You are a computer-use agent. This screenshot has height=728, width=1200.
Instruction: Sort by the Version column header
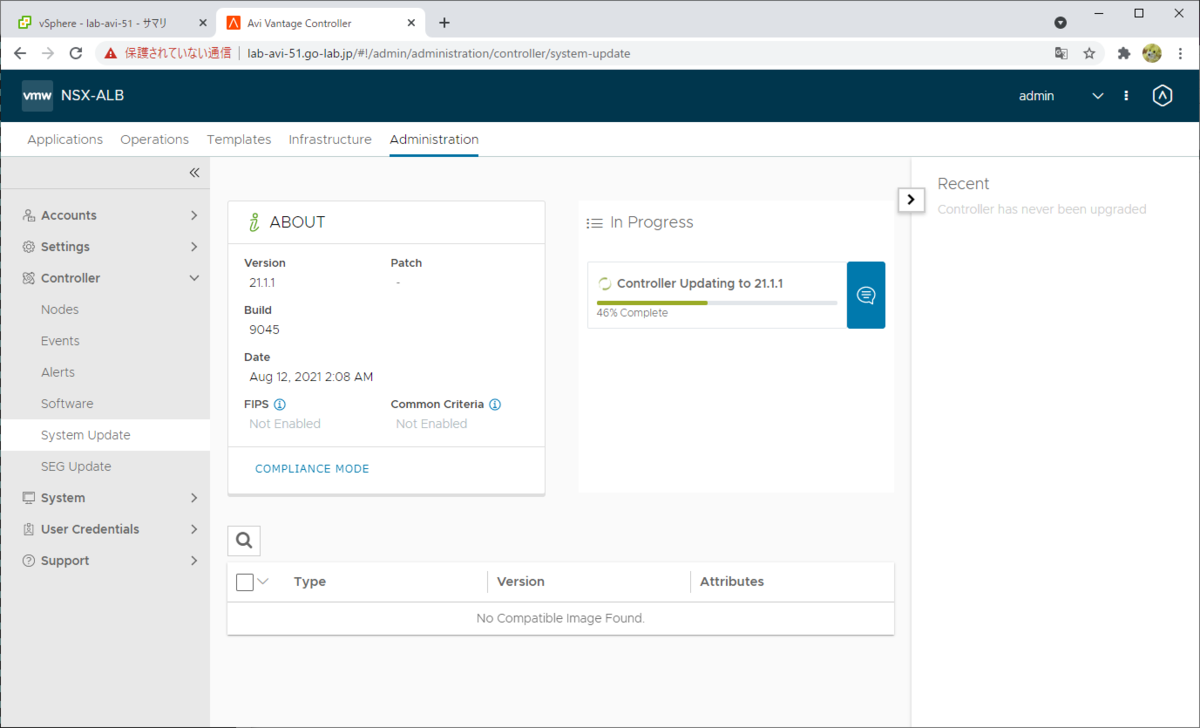pos(521,582)
